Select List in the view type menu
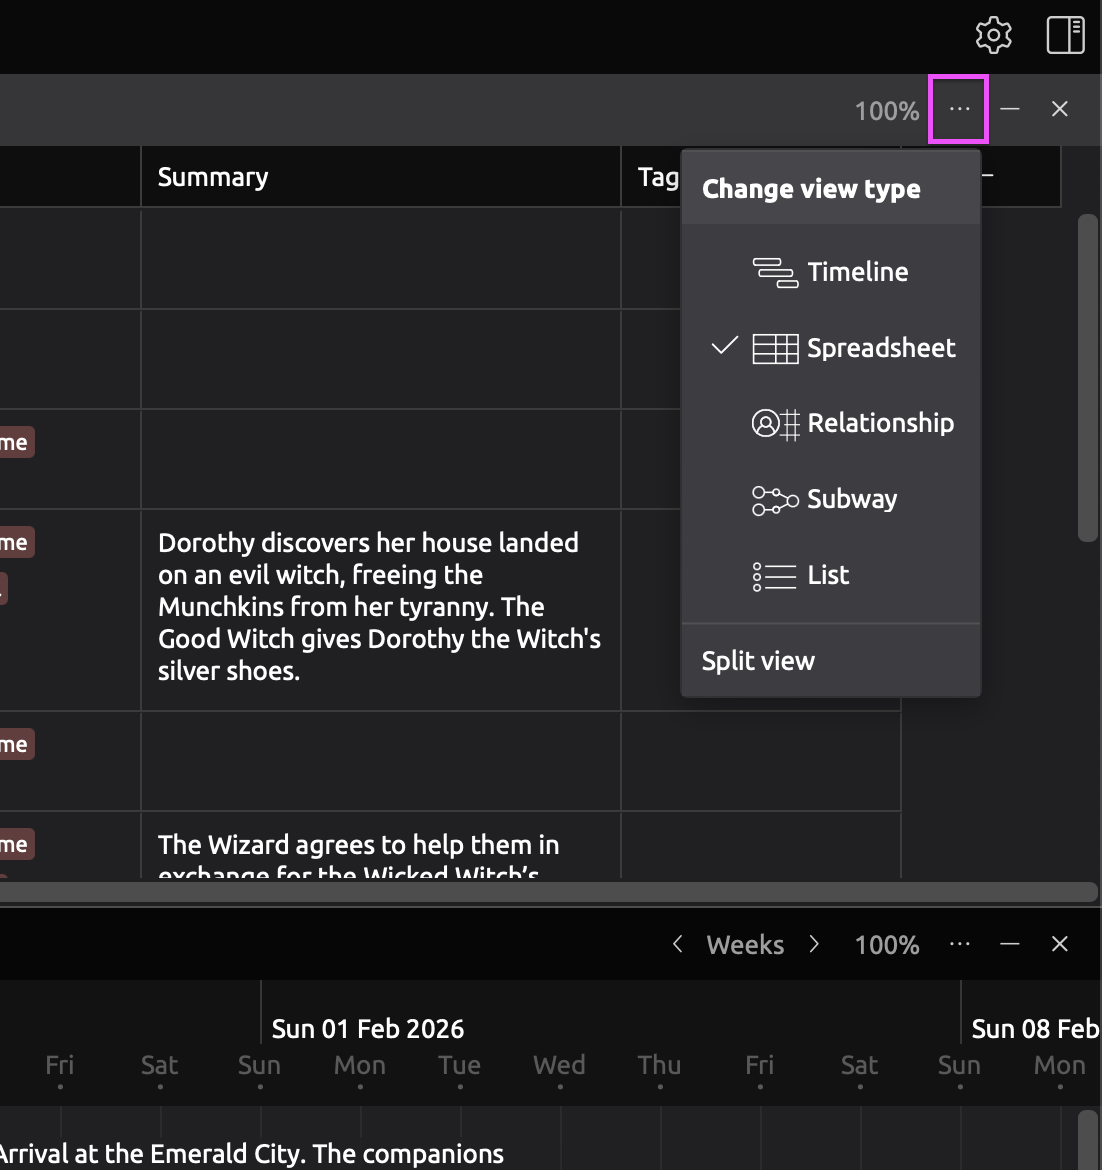1102x1170 pixels. [x=828, y=576]
